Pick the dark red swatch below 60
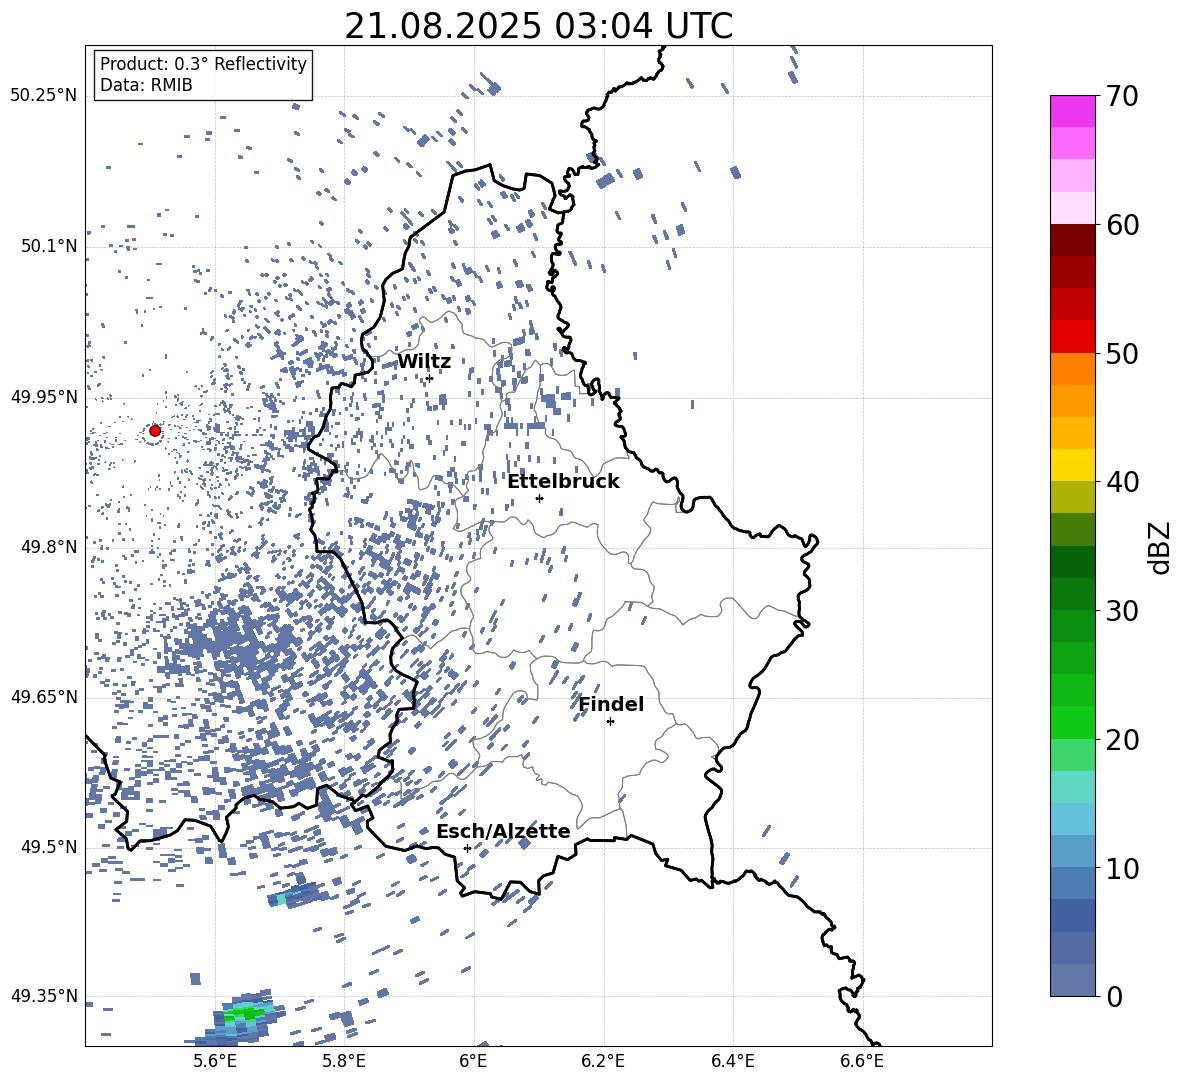The image size is (1184, 1081). tap(1072, 240)
